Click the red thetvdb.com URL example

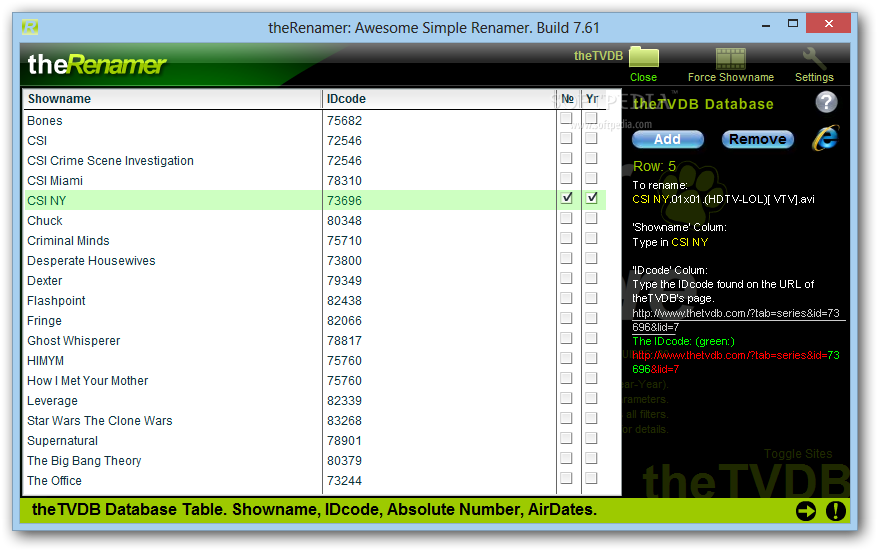click(736, 362)
